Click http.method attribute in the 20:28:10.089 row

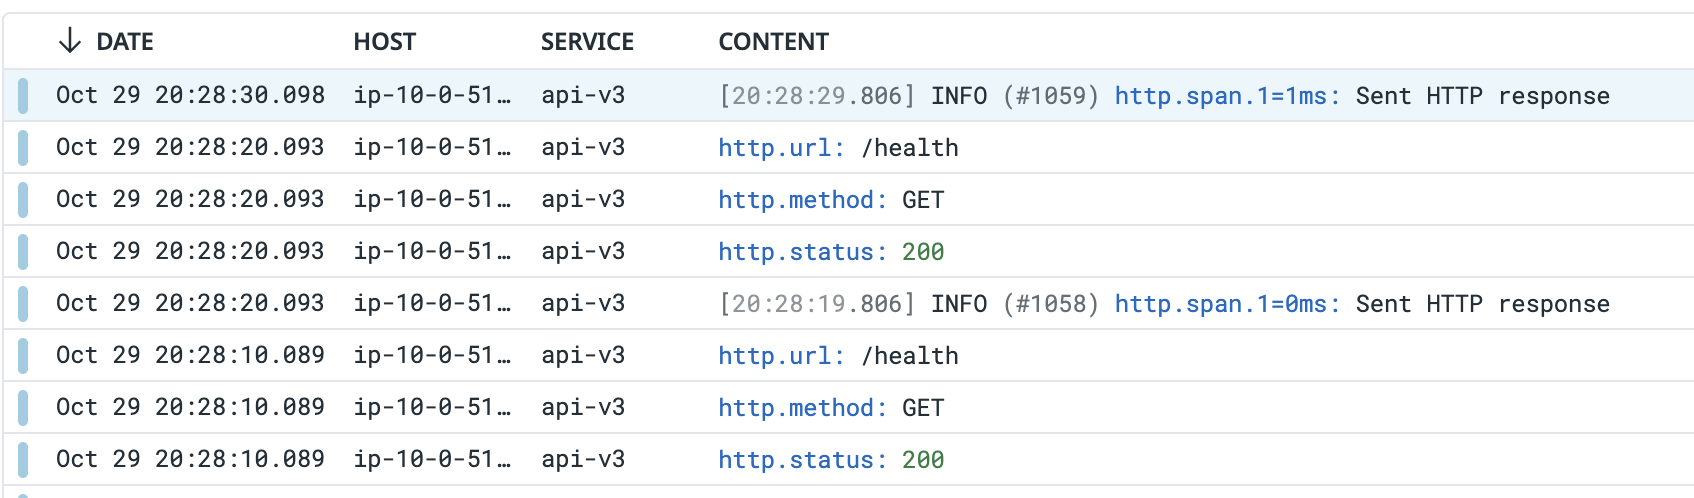[x=802, y=408]
